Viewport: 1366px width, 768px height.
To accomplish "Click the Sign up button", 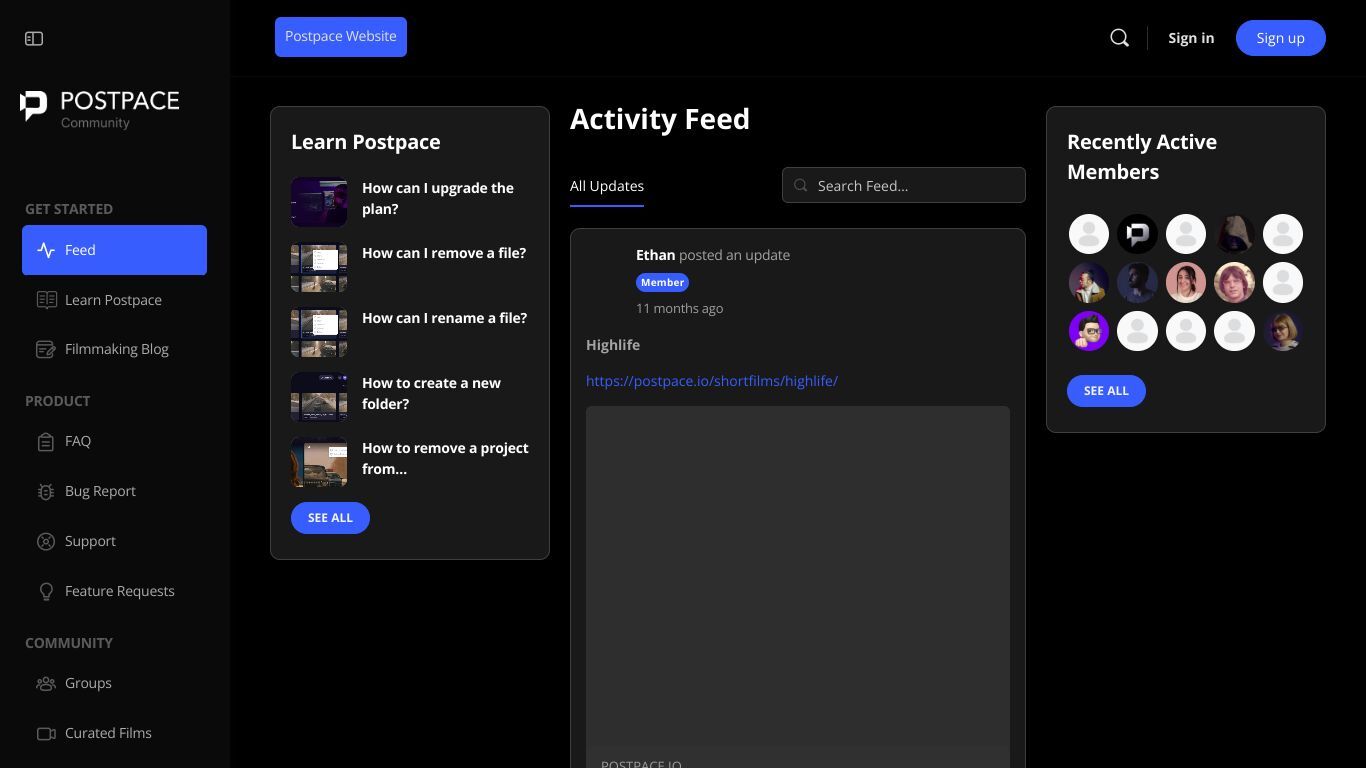I will [1281, 38].
